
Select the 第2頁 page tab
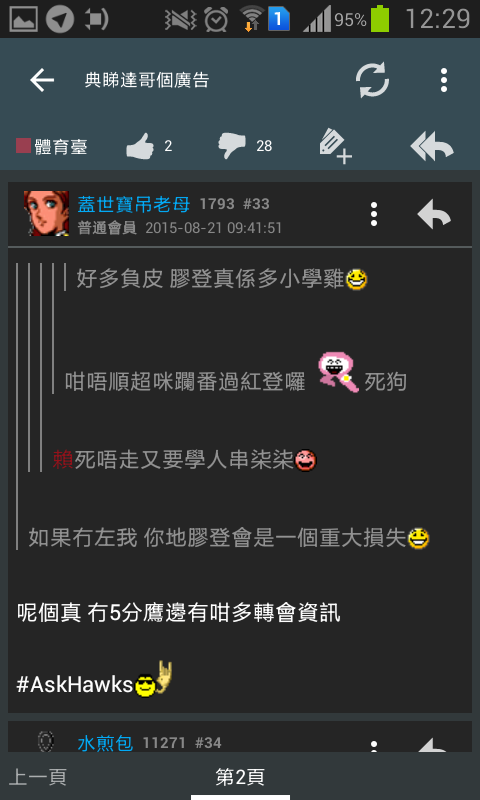240,777
